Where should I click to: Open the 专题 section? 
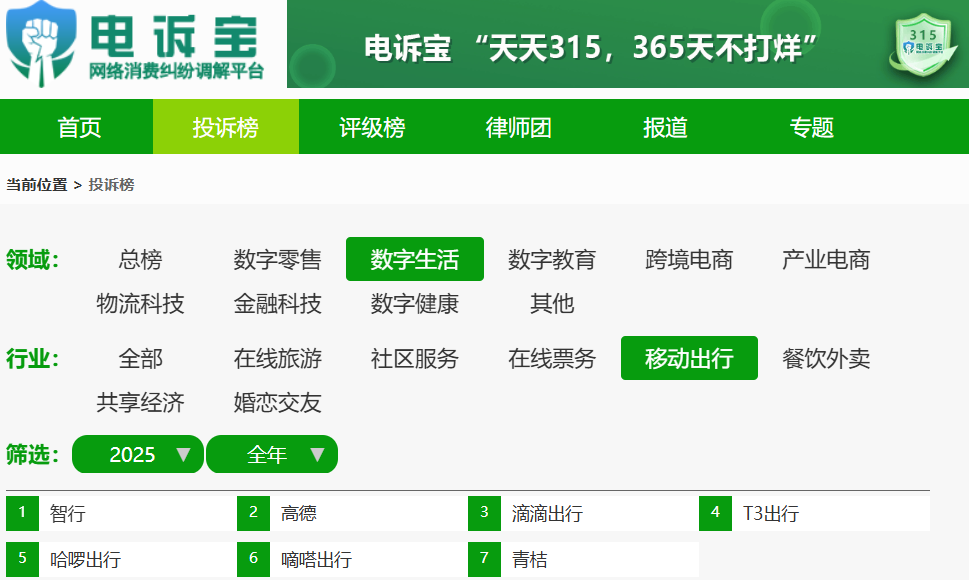point(810,126)
